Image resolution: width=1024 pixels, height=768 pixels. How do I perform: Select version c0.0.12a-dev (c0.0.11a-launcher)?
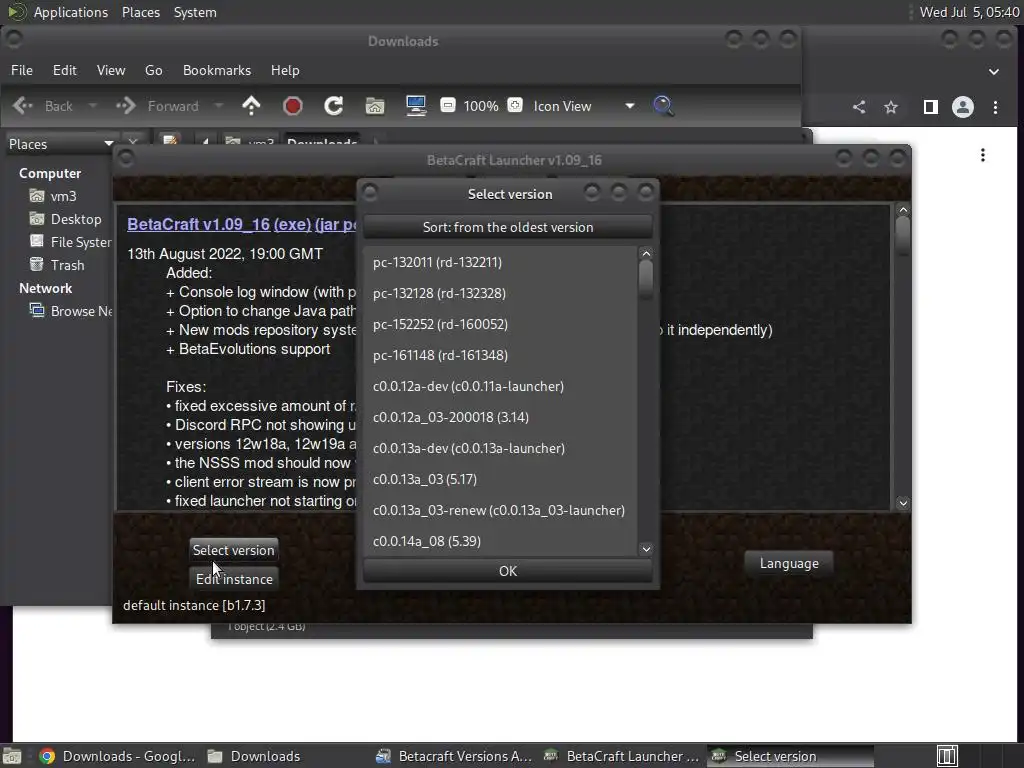click(x=500, y=386)
